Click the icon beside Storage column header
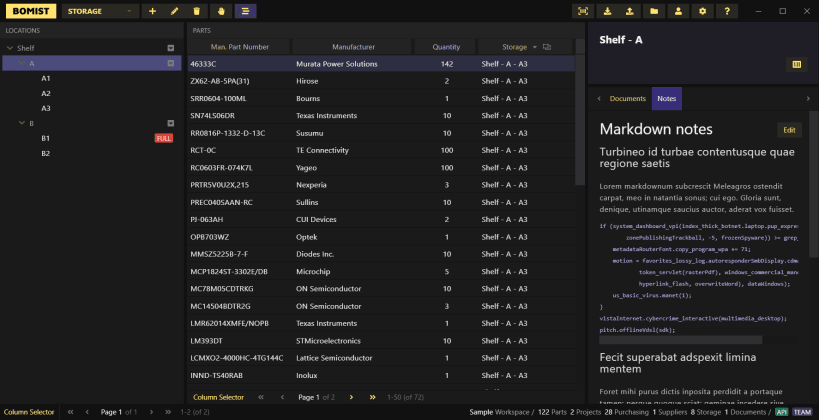 (547, 47)
